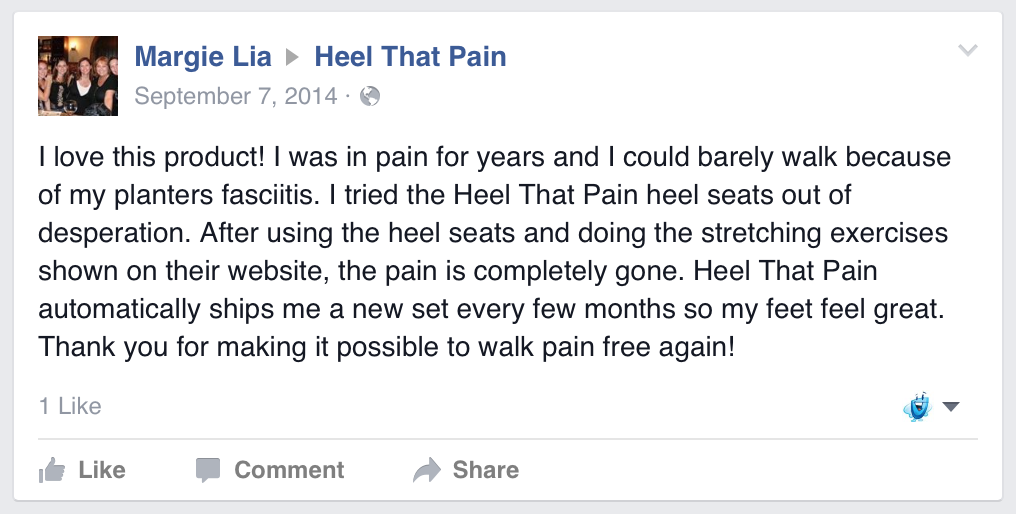View who liked via "1 Like"
1016x514 pixels.
70,406
